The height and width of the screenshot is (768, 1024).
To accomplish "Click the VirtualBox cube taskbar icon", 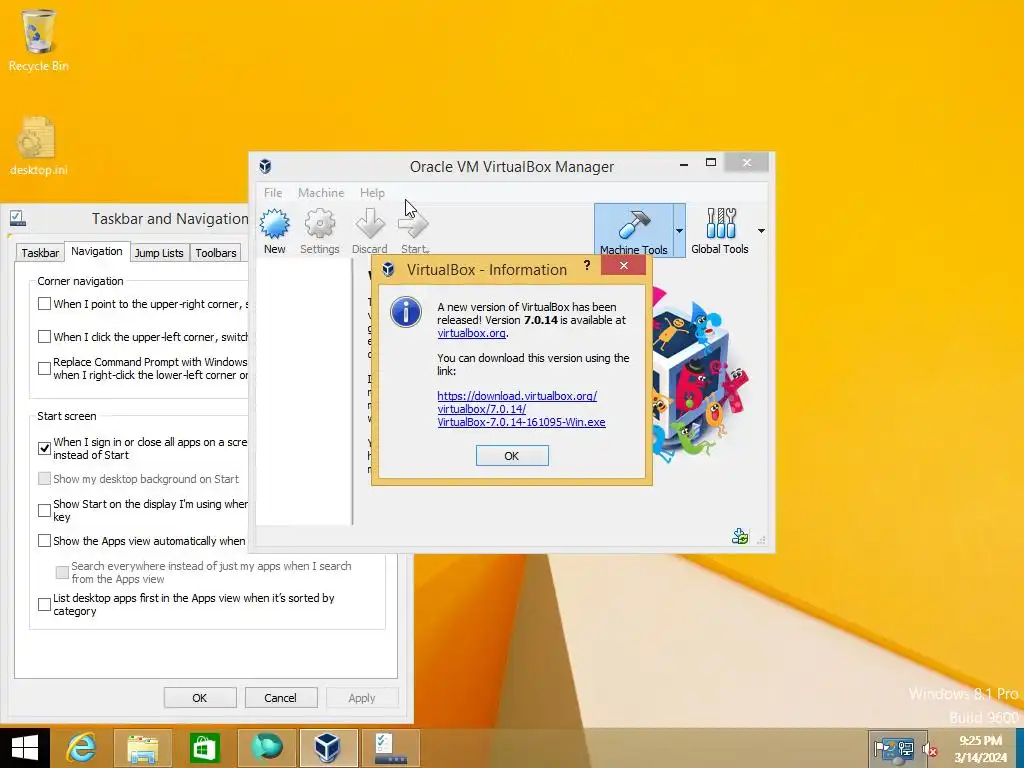I will click(x=328, y=748).
